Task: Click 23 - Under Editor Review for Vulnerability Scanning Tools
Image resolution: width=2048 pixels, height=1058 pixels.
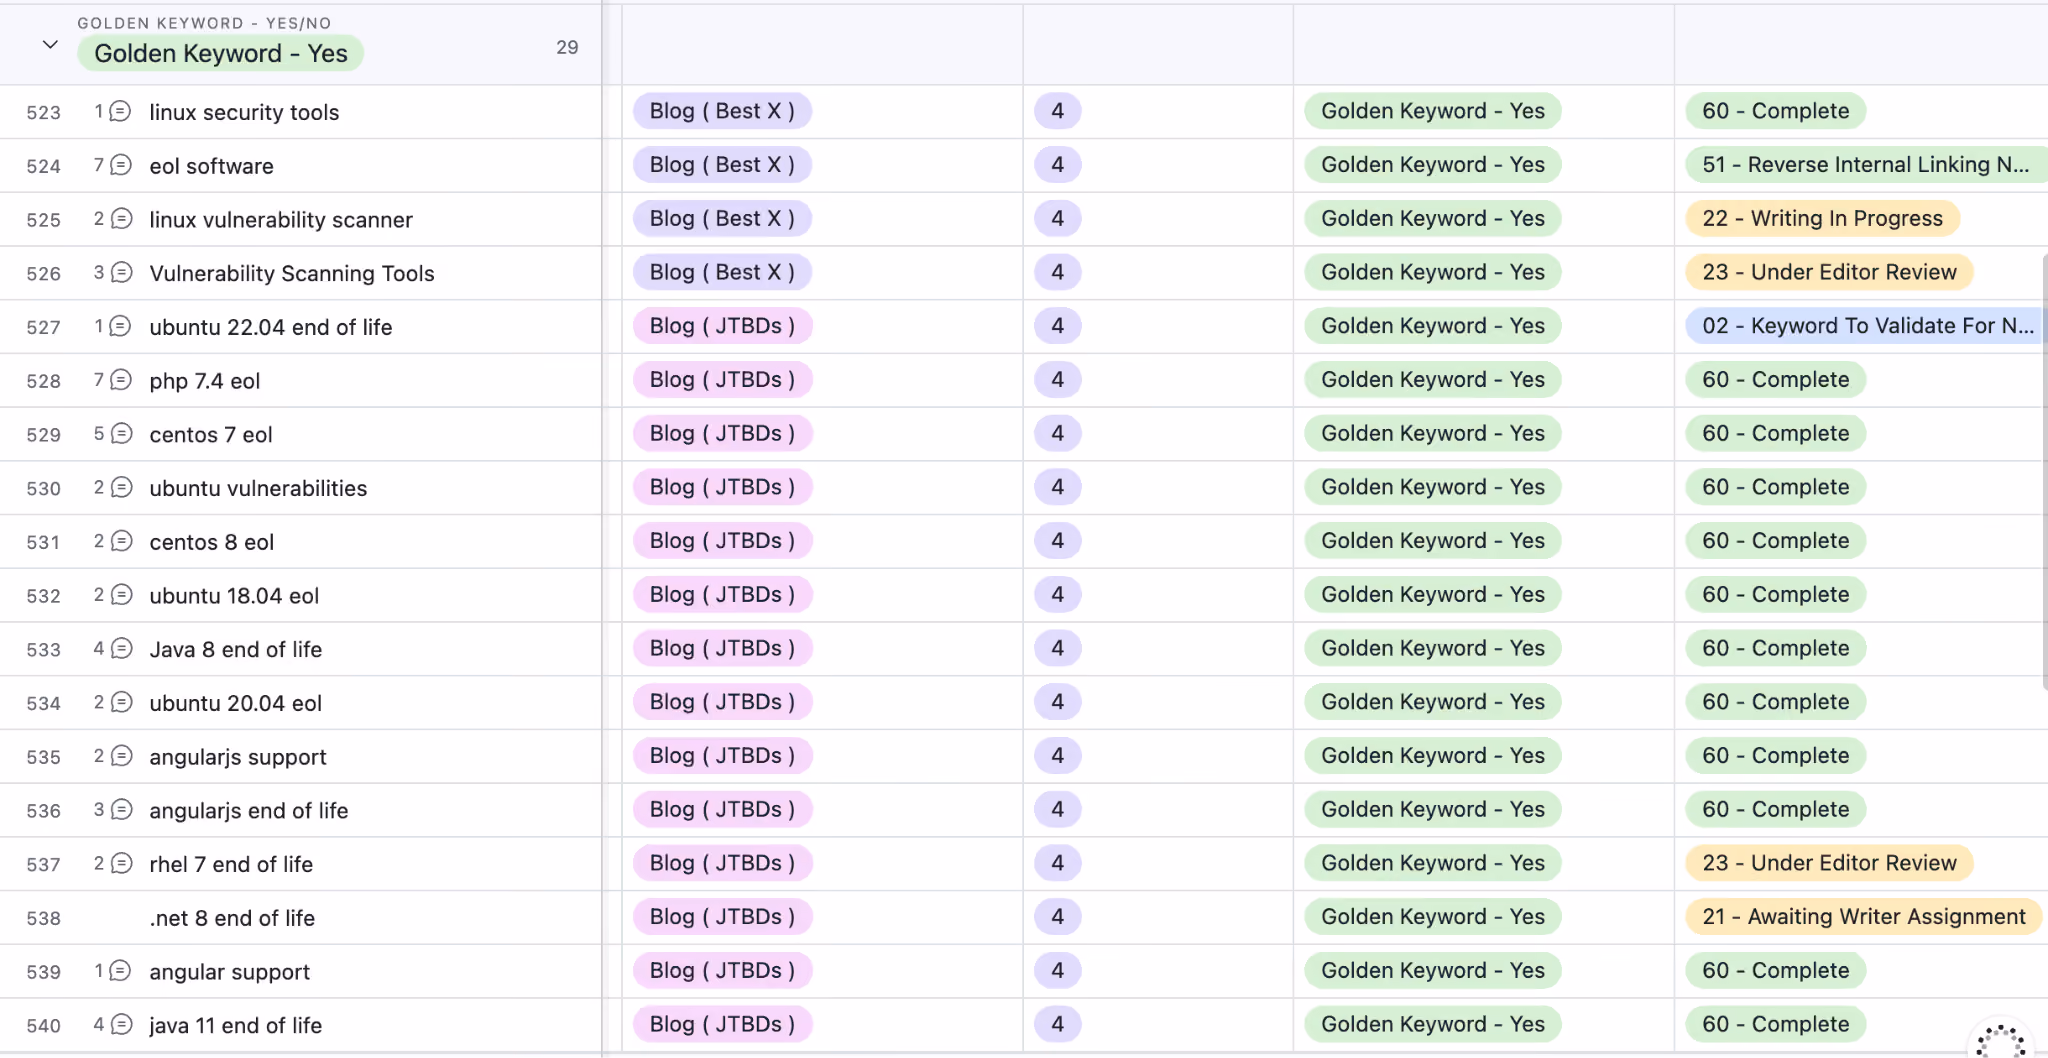Action: [1829, 272]
